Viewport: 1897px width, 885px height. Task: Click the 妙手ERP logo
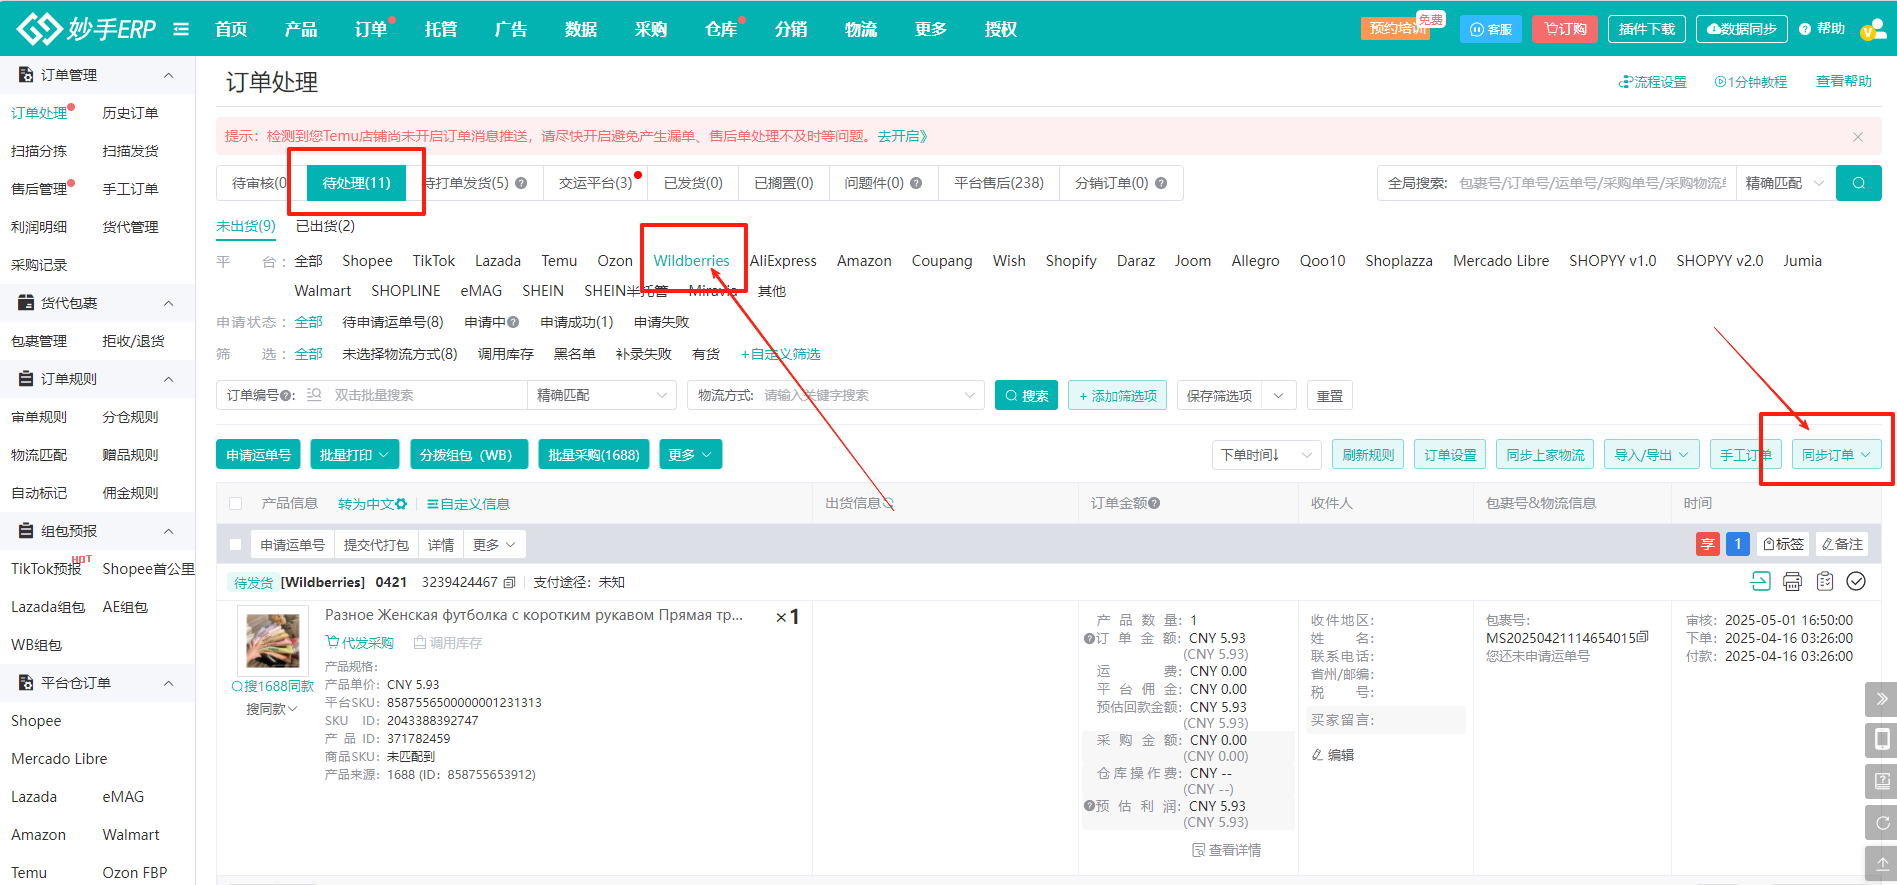87,29
